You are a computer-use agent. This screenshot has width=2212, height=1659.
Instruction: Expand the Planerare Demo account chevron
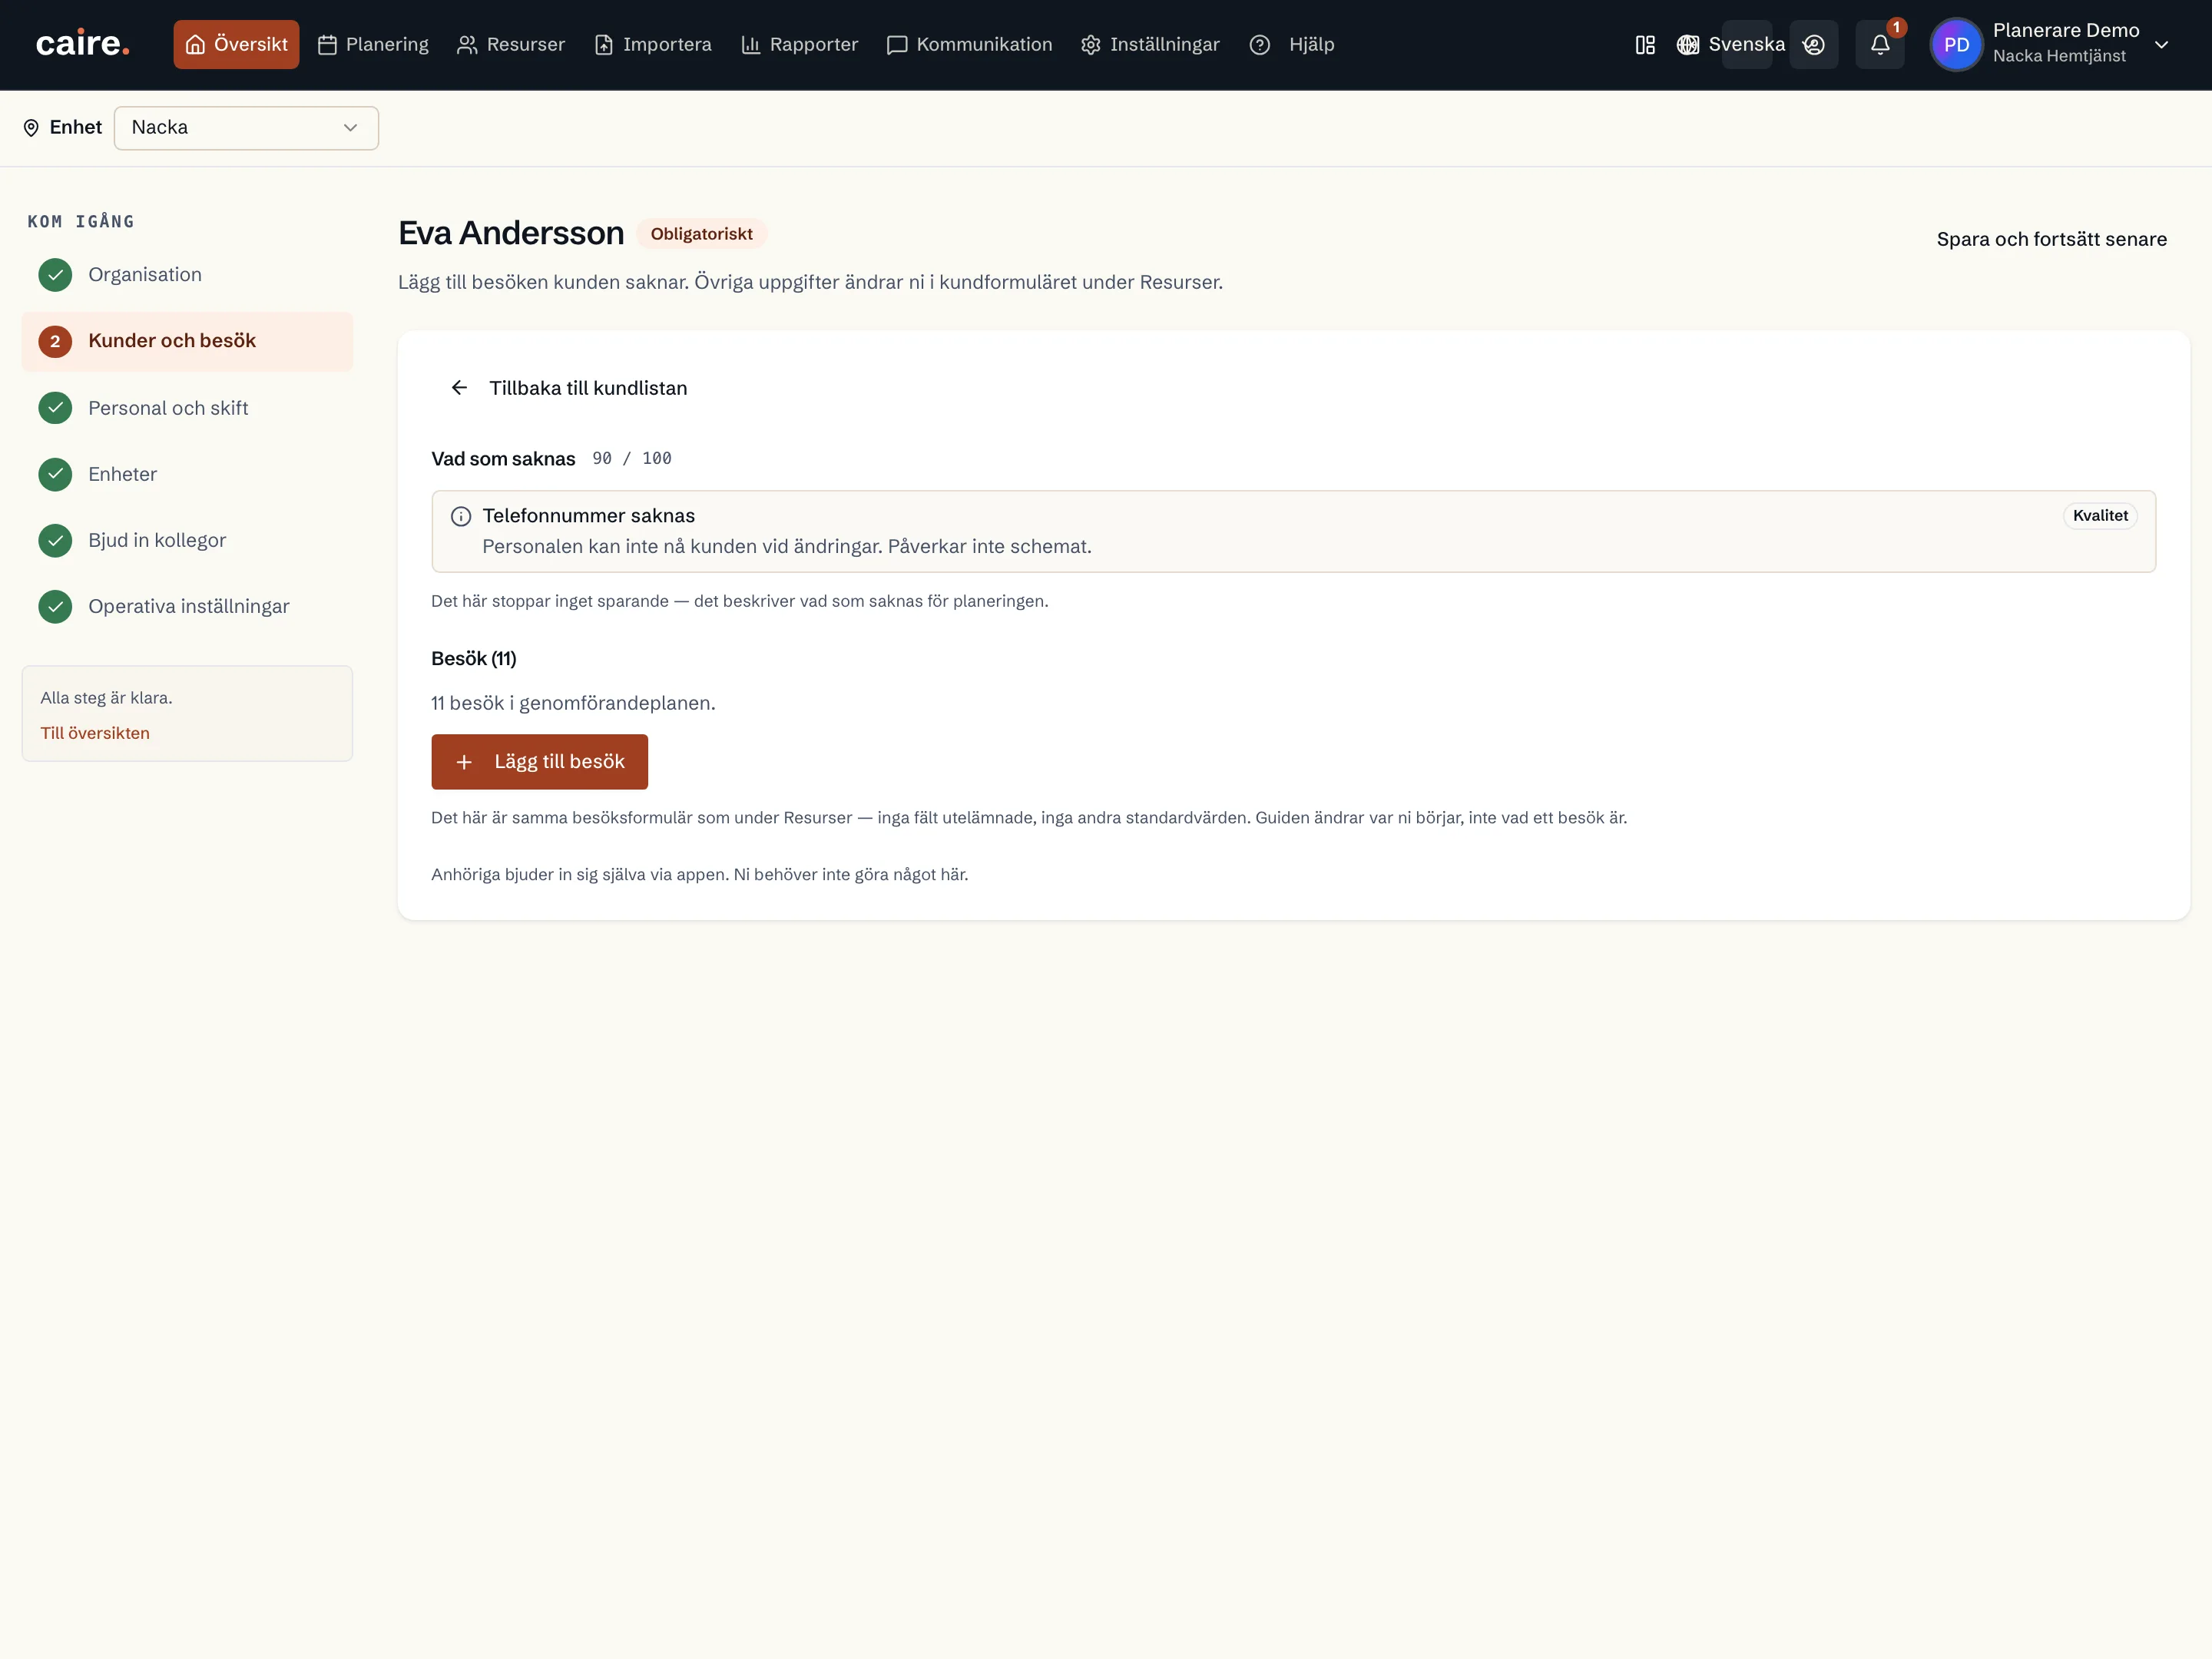coord(2161,45)
